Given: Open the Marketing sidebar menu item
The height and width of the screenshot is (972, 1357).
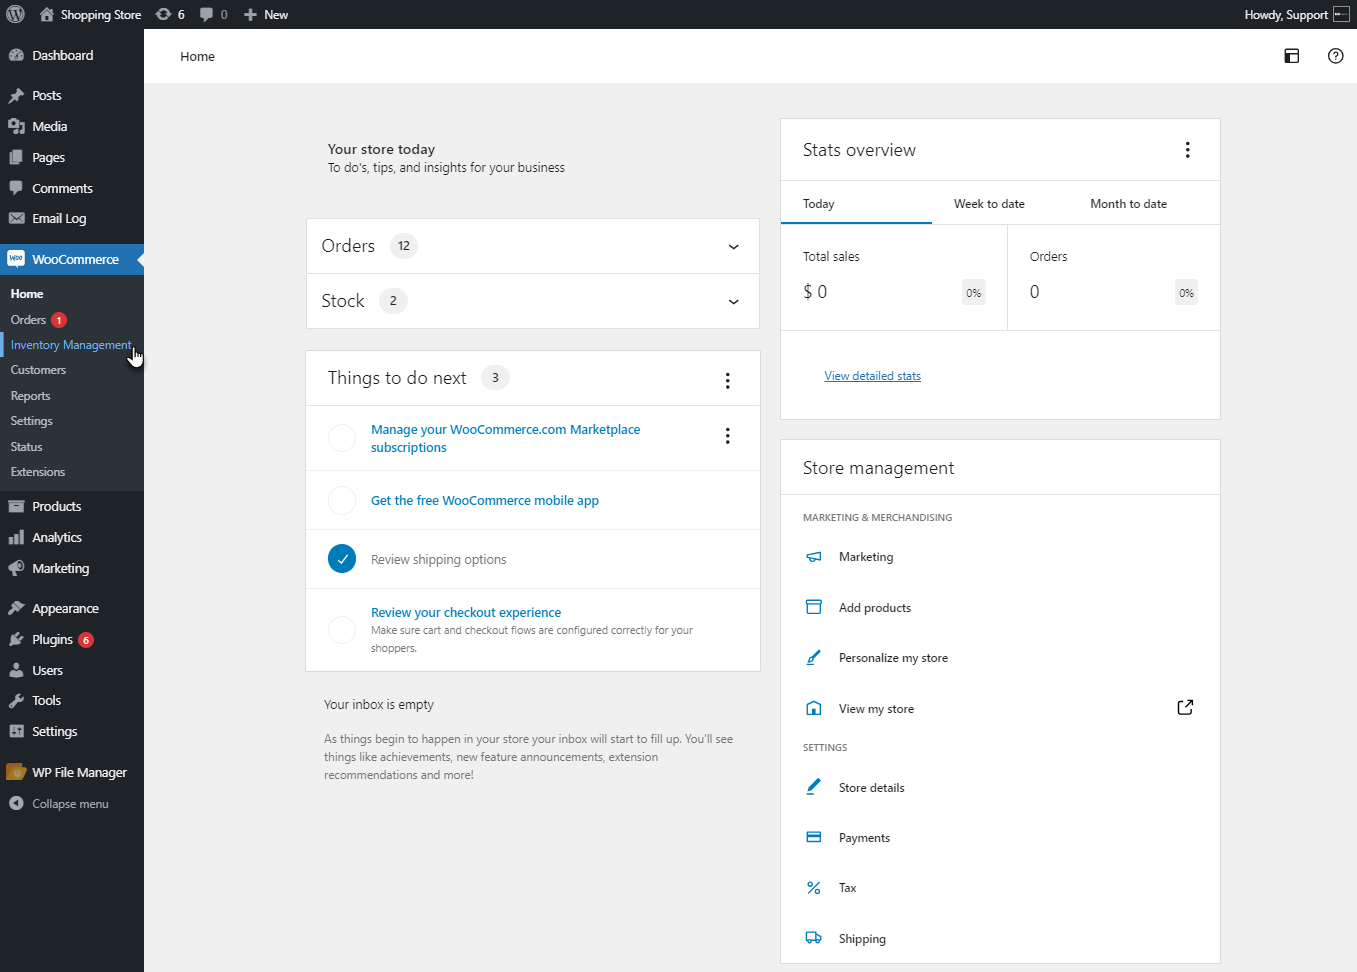Looking at the screenshot, I should (60, 568).
